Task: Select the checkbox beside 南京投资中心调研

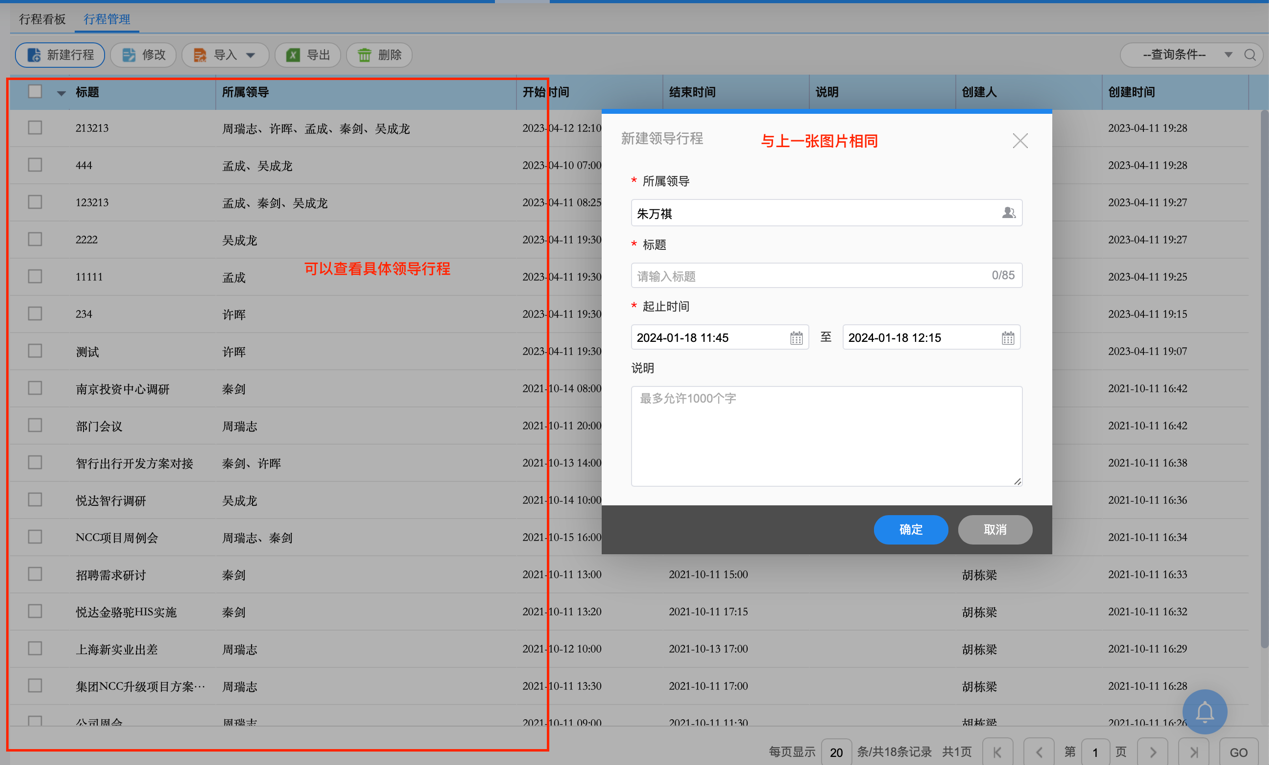Action: pos(35,388)
